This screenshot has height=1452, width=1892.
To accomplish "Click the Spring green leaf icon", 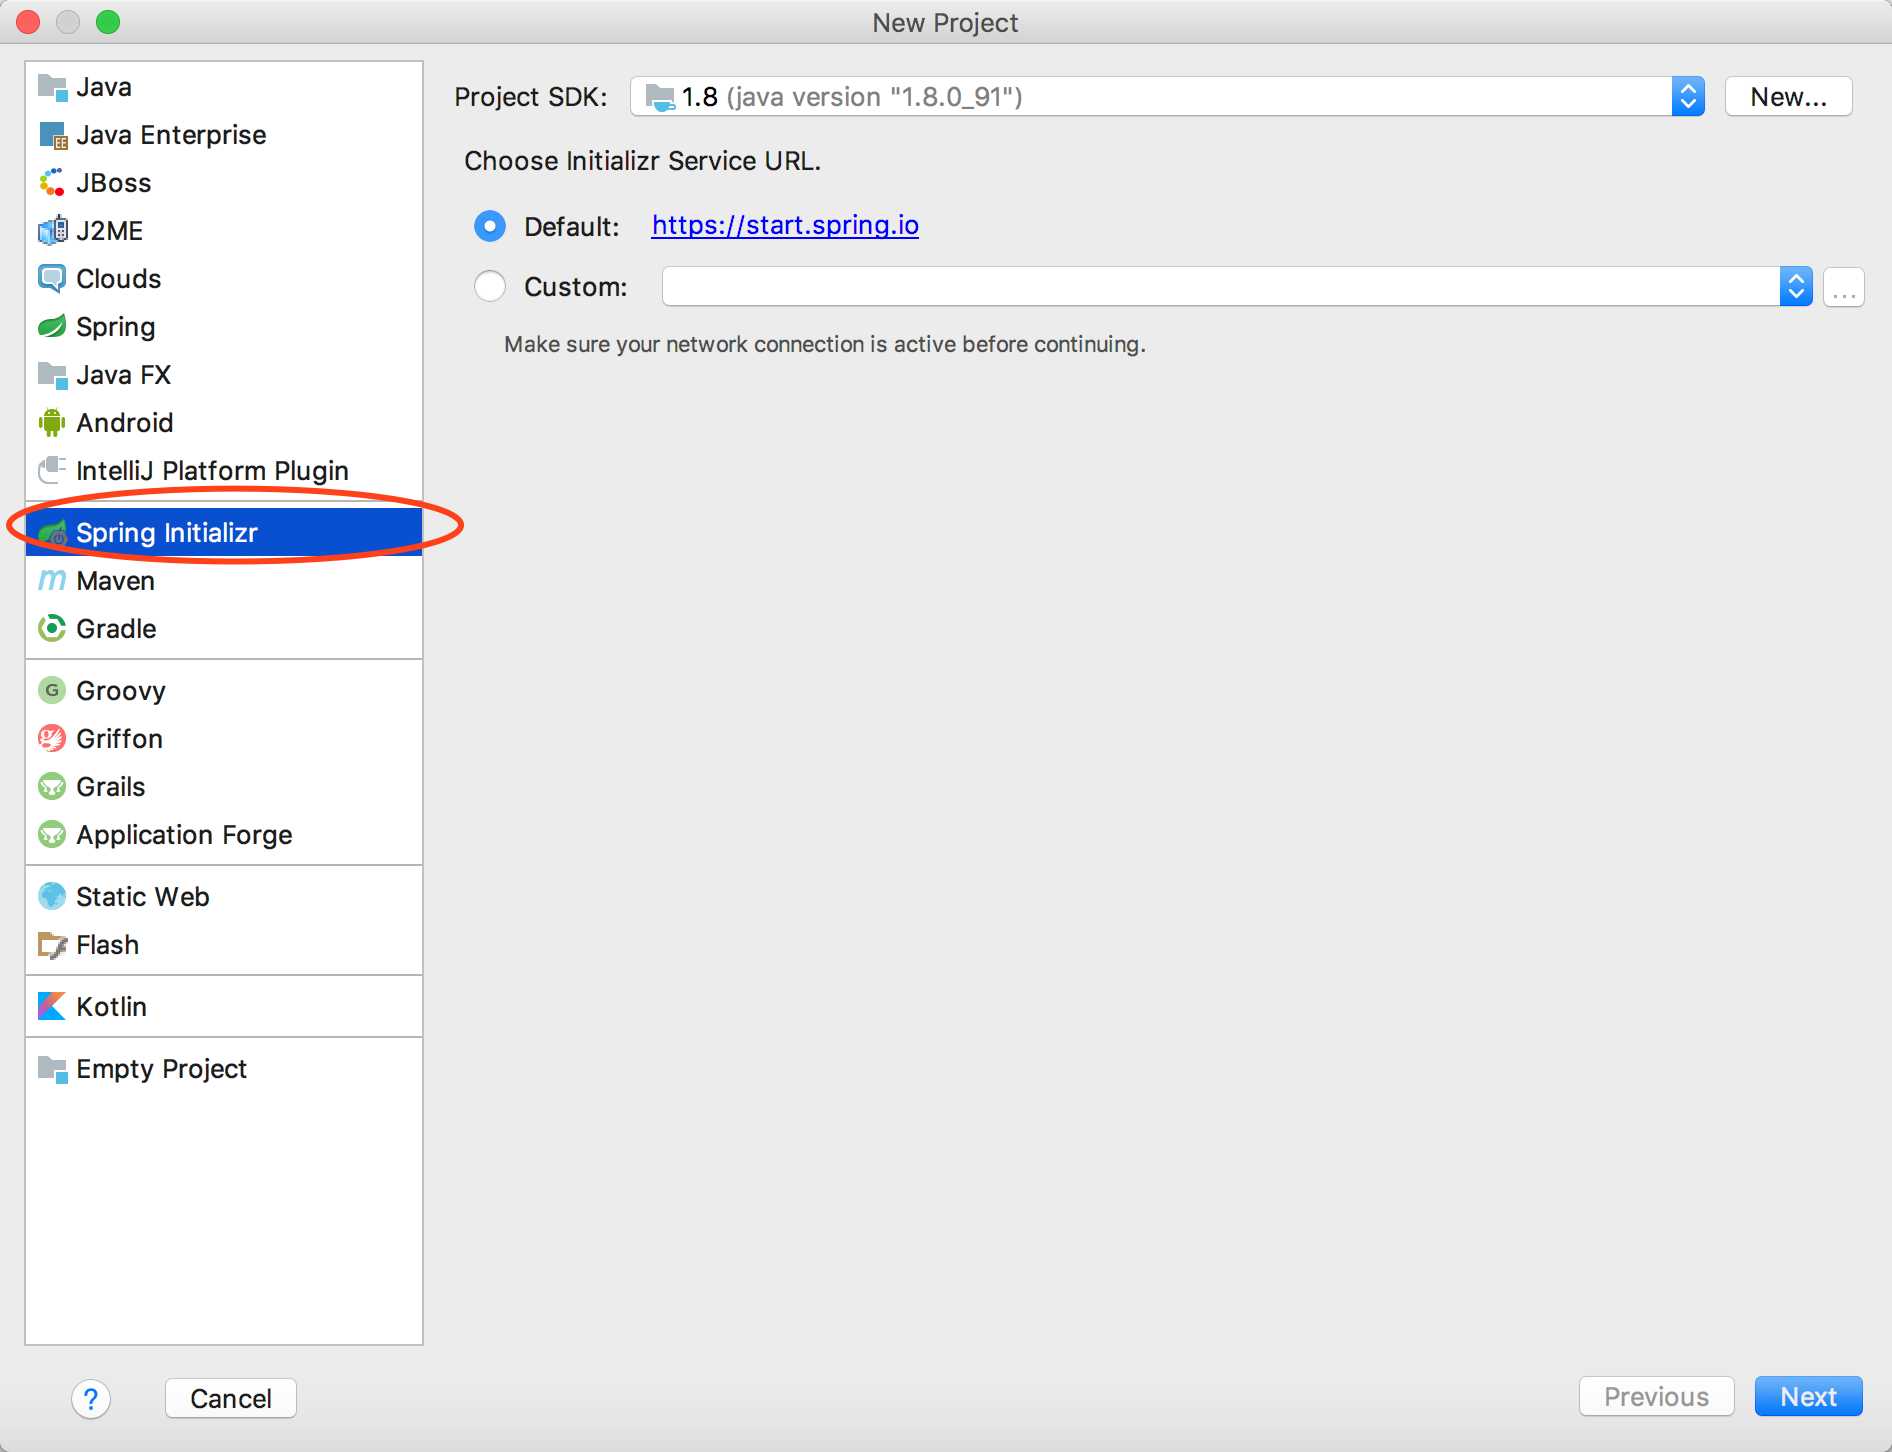I will click(x=52, y=327).
